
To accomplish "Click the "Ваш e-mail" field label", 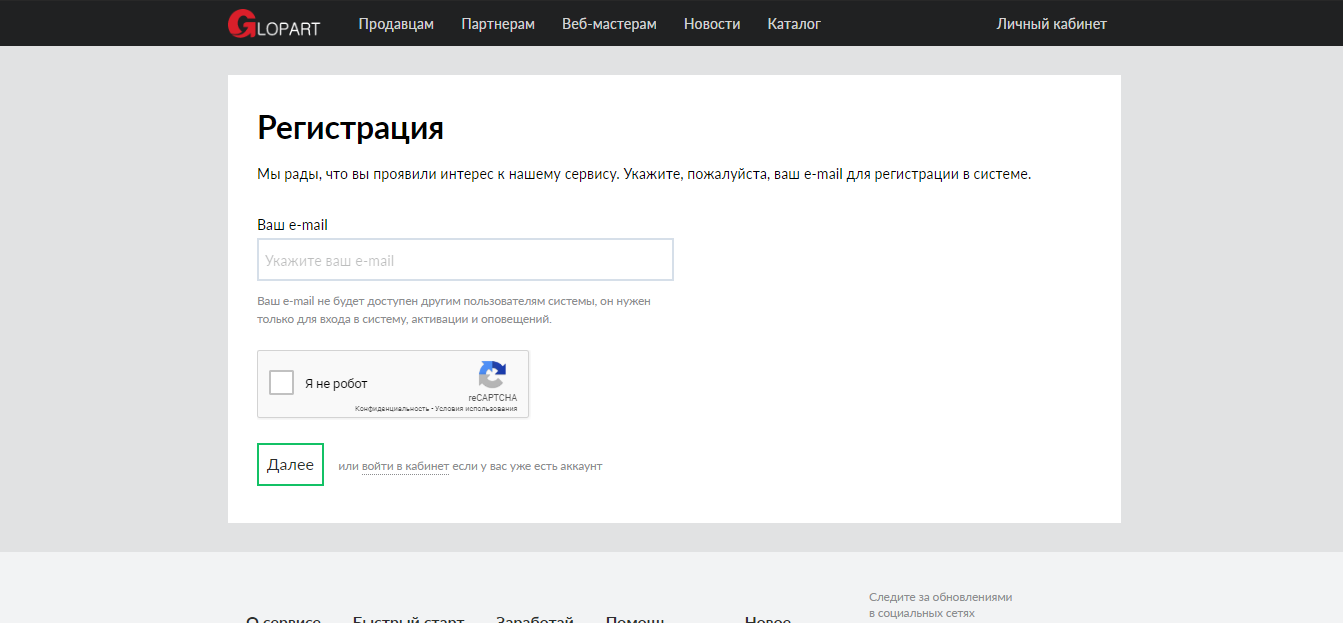I will coord(292,225).
